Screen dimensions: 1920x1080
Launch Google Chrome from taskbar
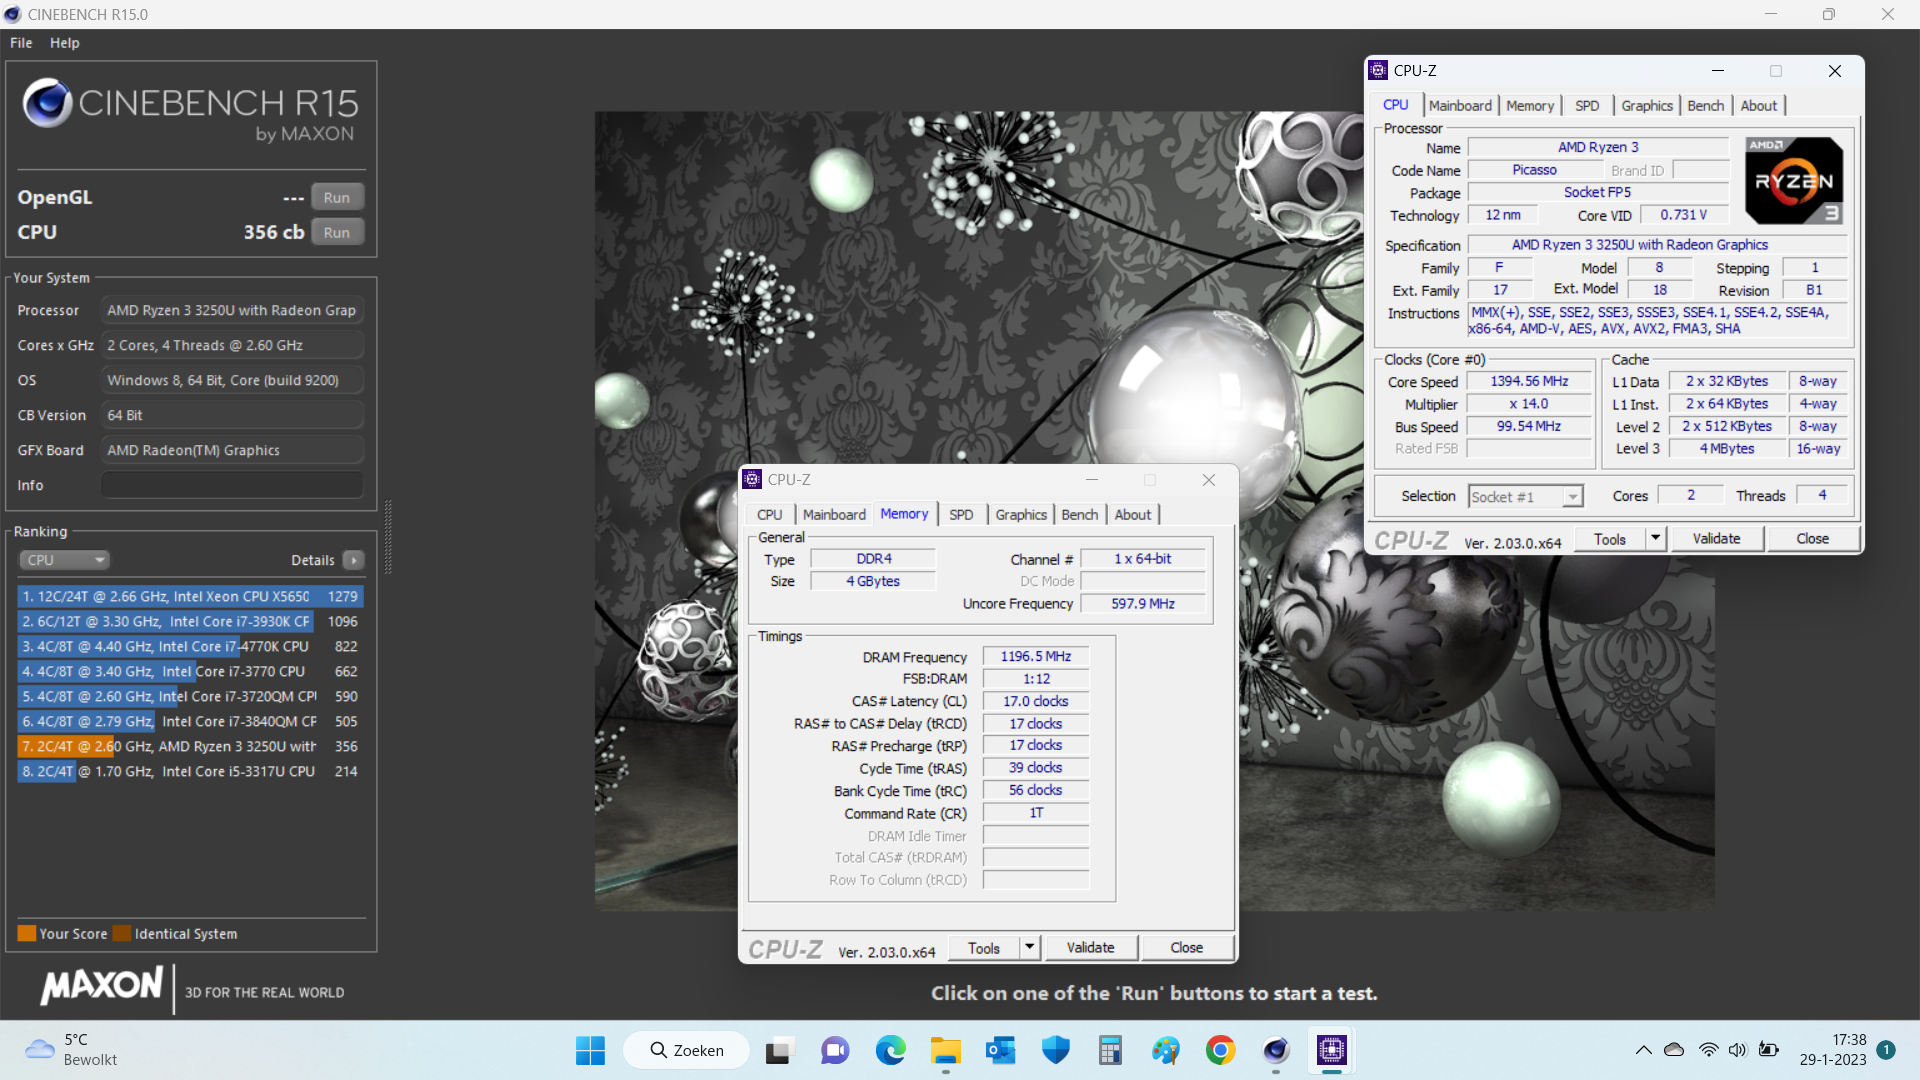[x=1220, y=1051]
